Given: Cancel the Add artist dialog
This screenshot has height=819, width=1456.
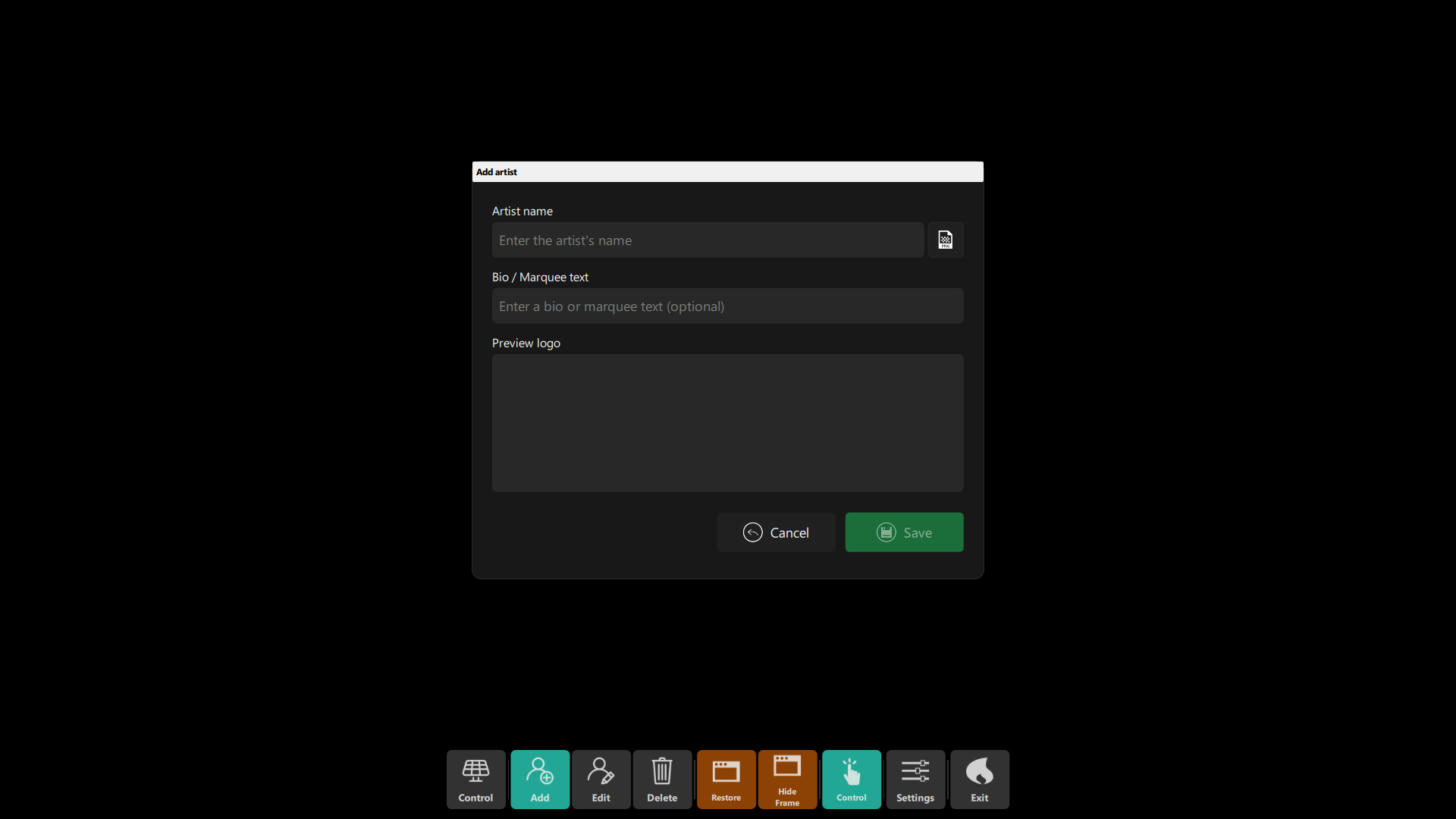Looking at the screenshot, I should 776,532.
